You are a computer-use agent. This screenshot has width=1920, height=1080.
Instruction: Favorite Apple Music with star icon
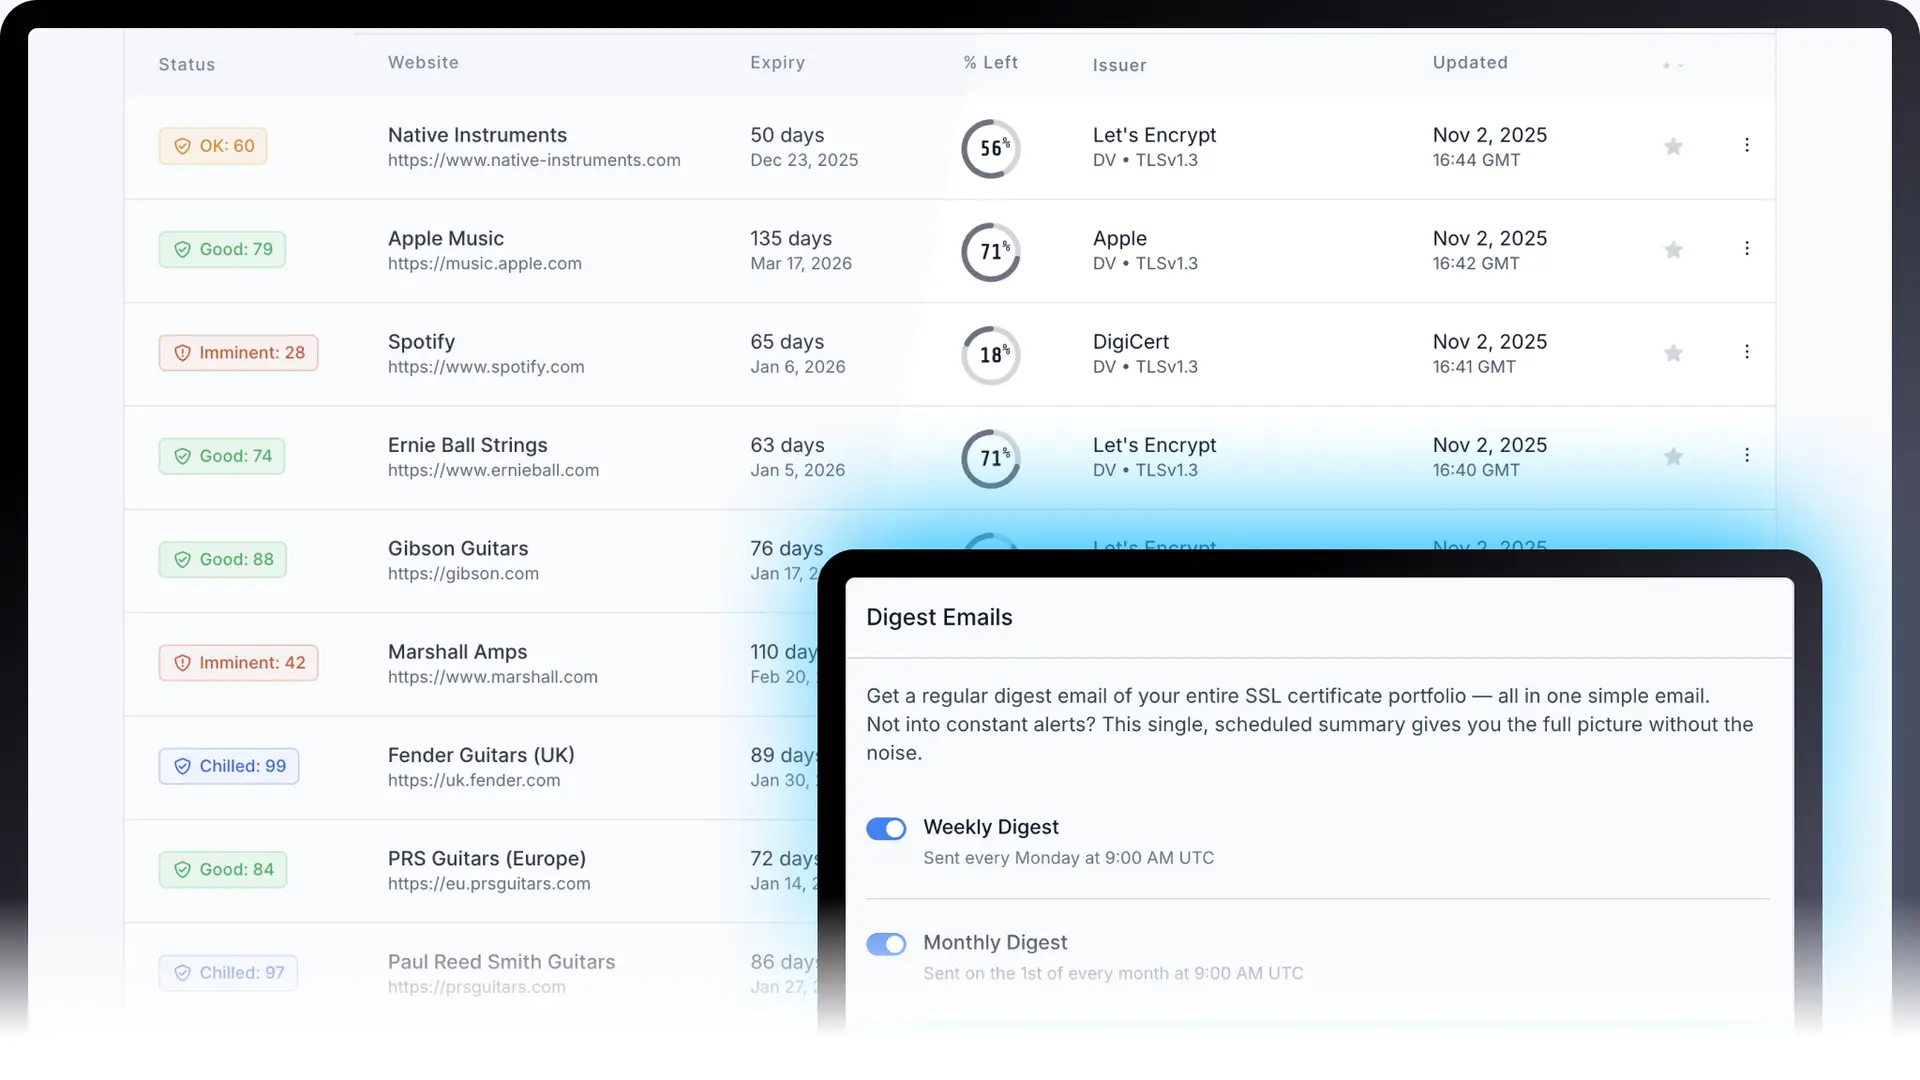[x=1673, y=250]
